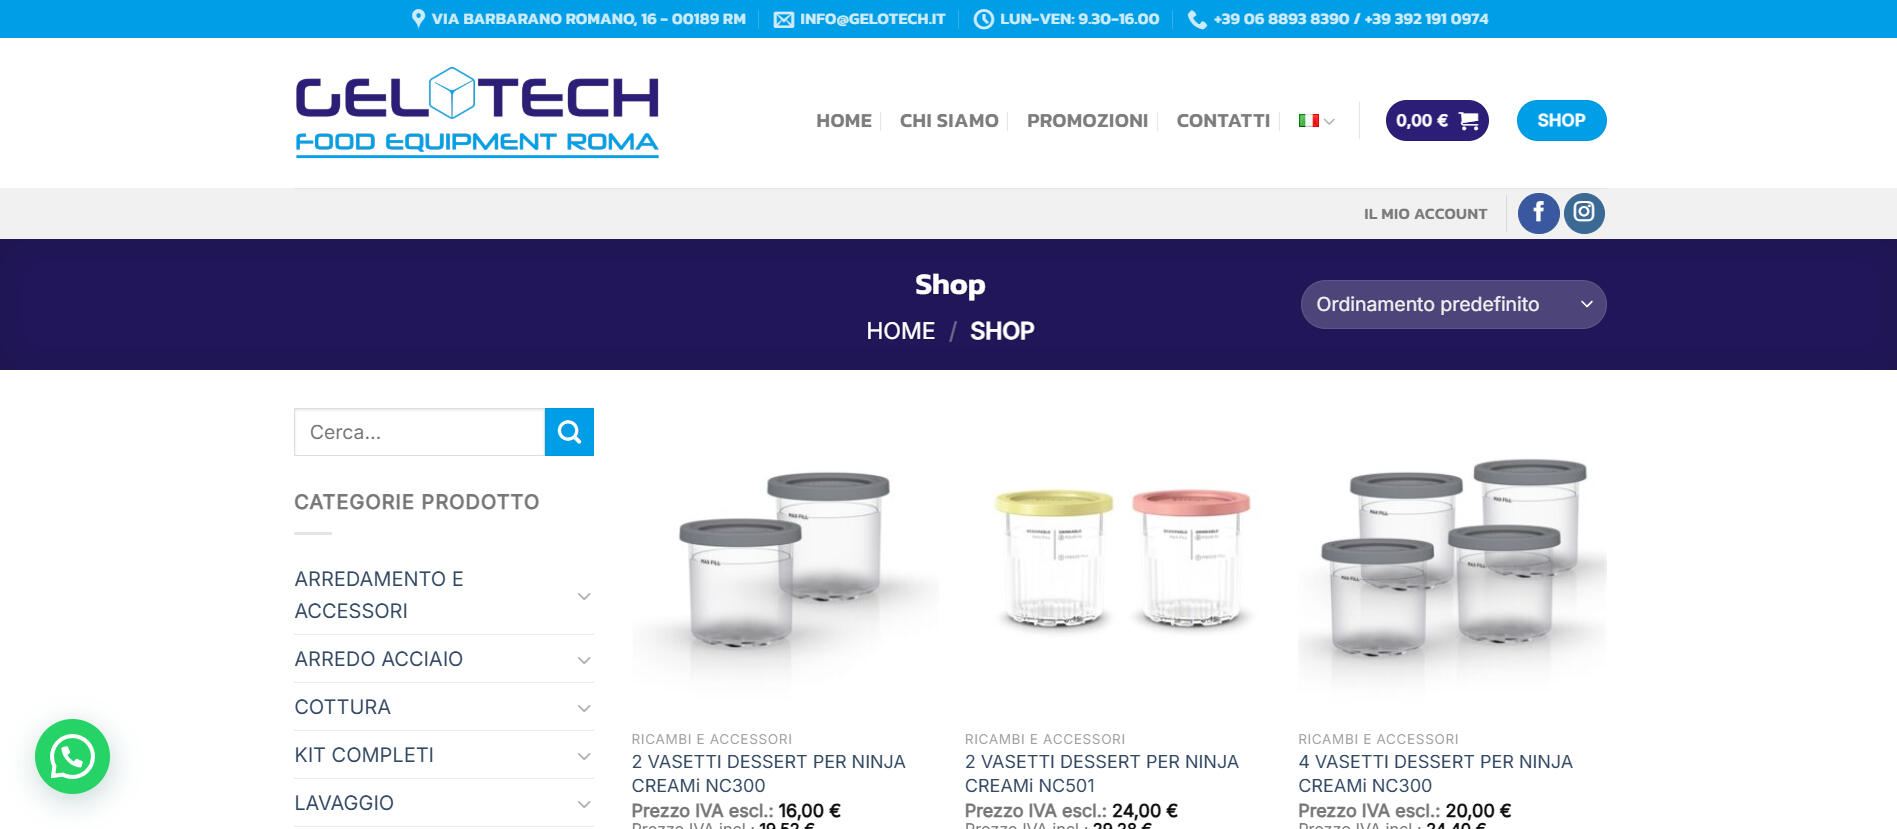Focus the Cerca search field
The image size is (1897, 829).
point(419,432)
